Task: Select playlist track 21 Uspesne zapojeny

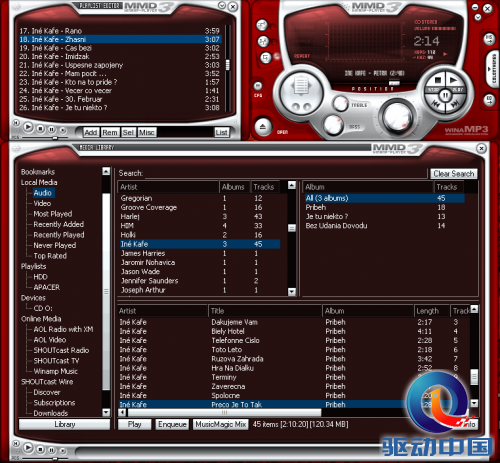Action: point(119,65)
